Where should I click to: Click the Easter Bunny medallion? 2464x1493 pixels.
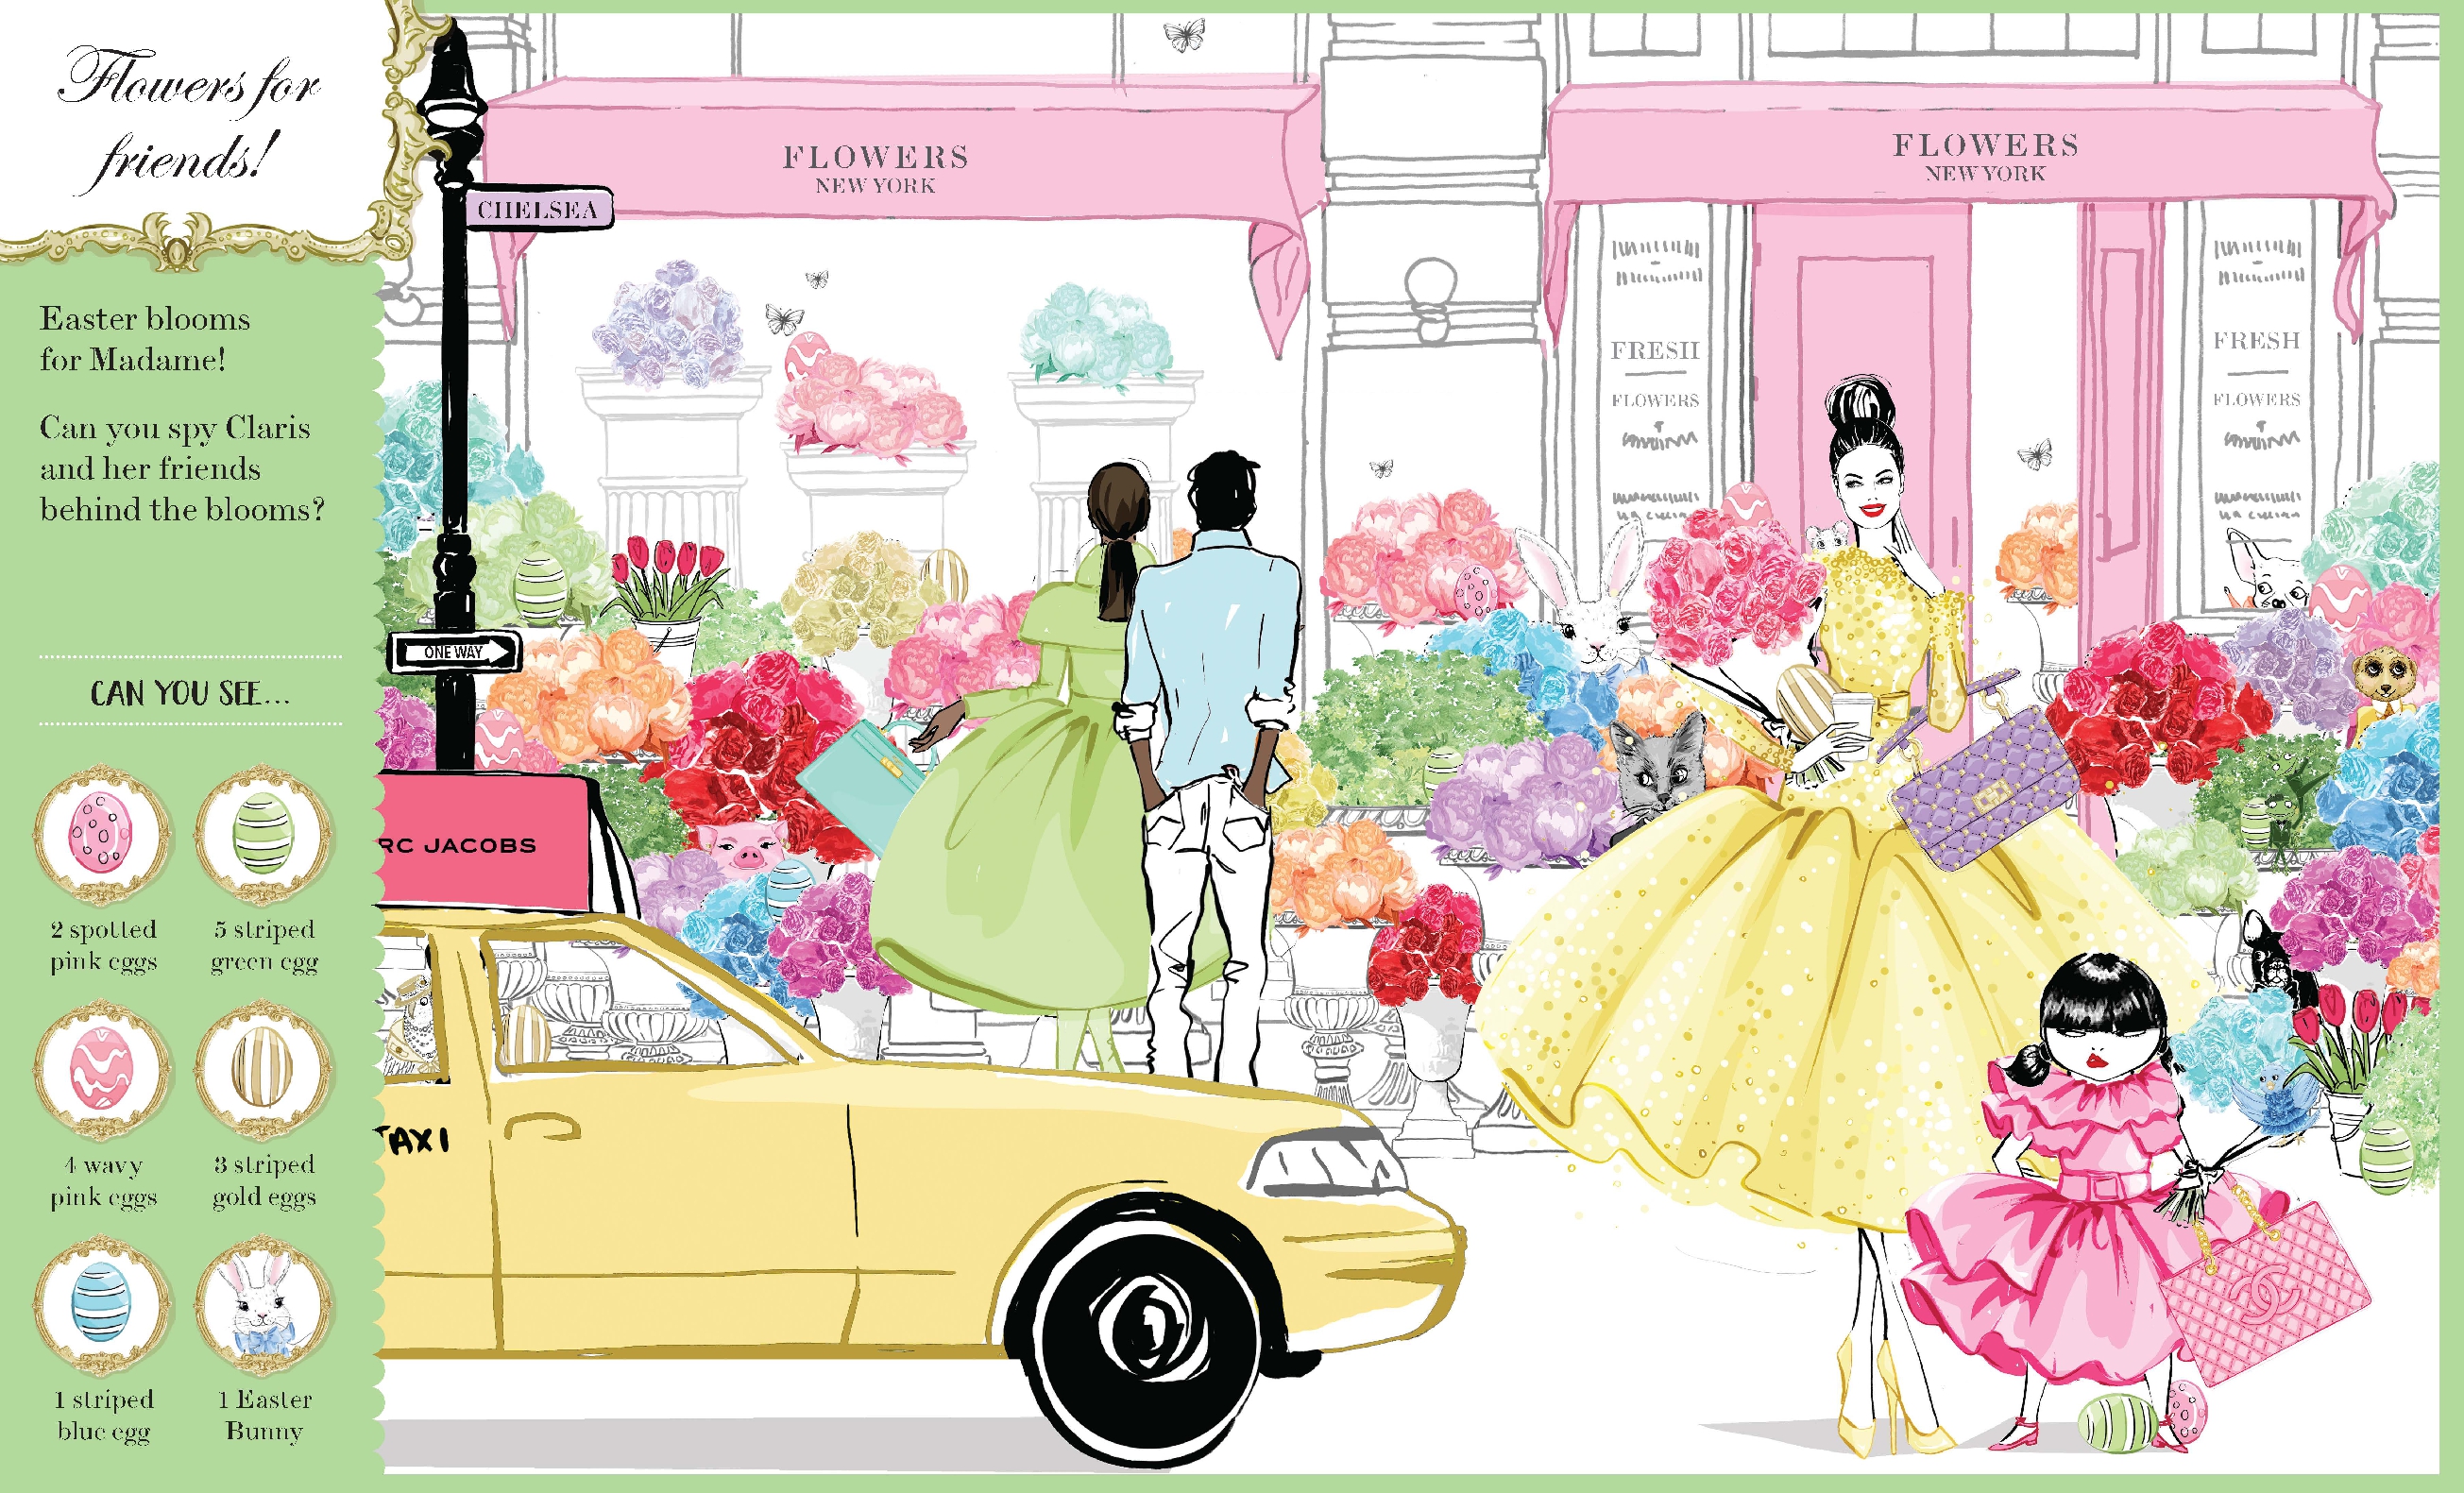263,1302
